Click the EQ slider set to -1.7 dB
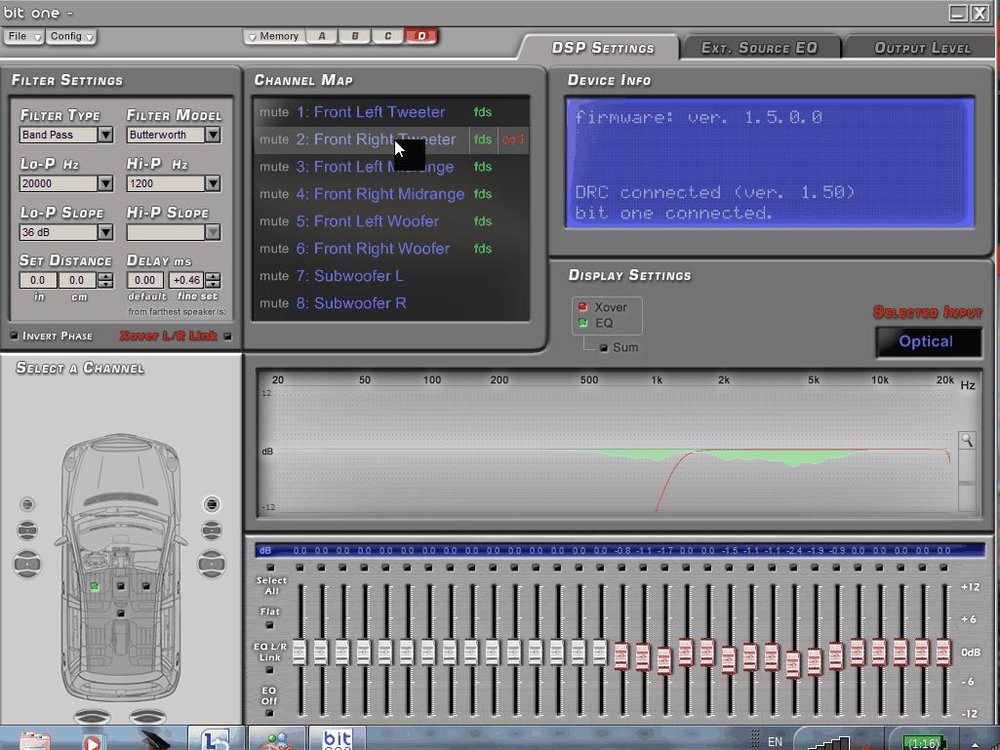1000x750 pixels. coord(665,661)
